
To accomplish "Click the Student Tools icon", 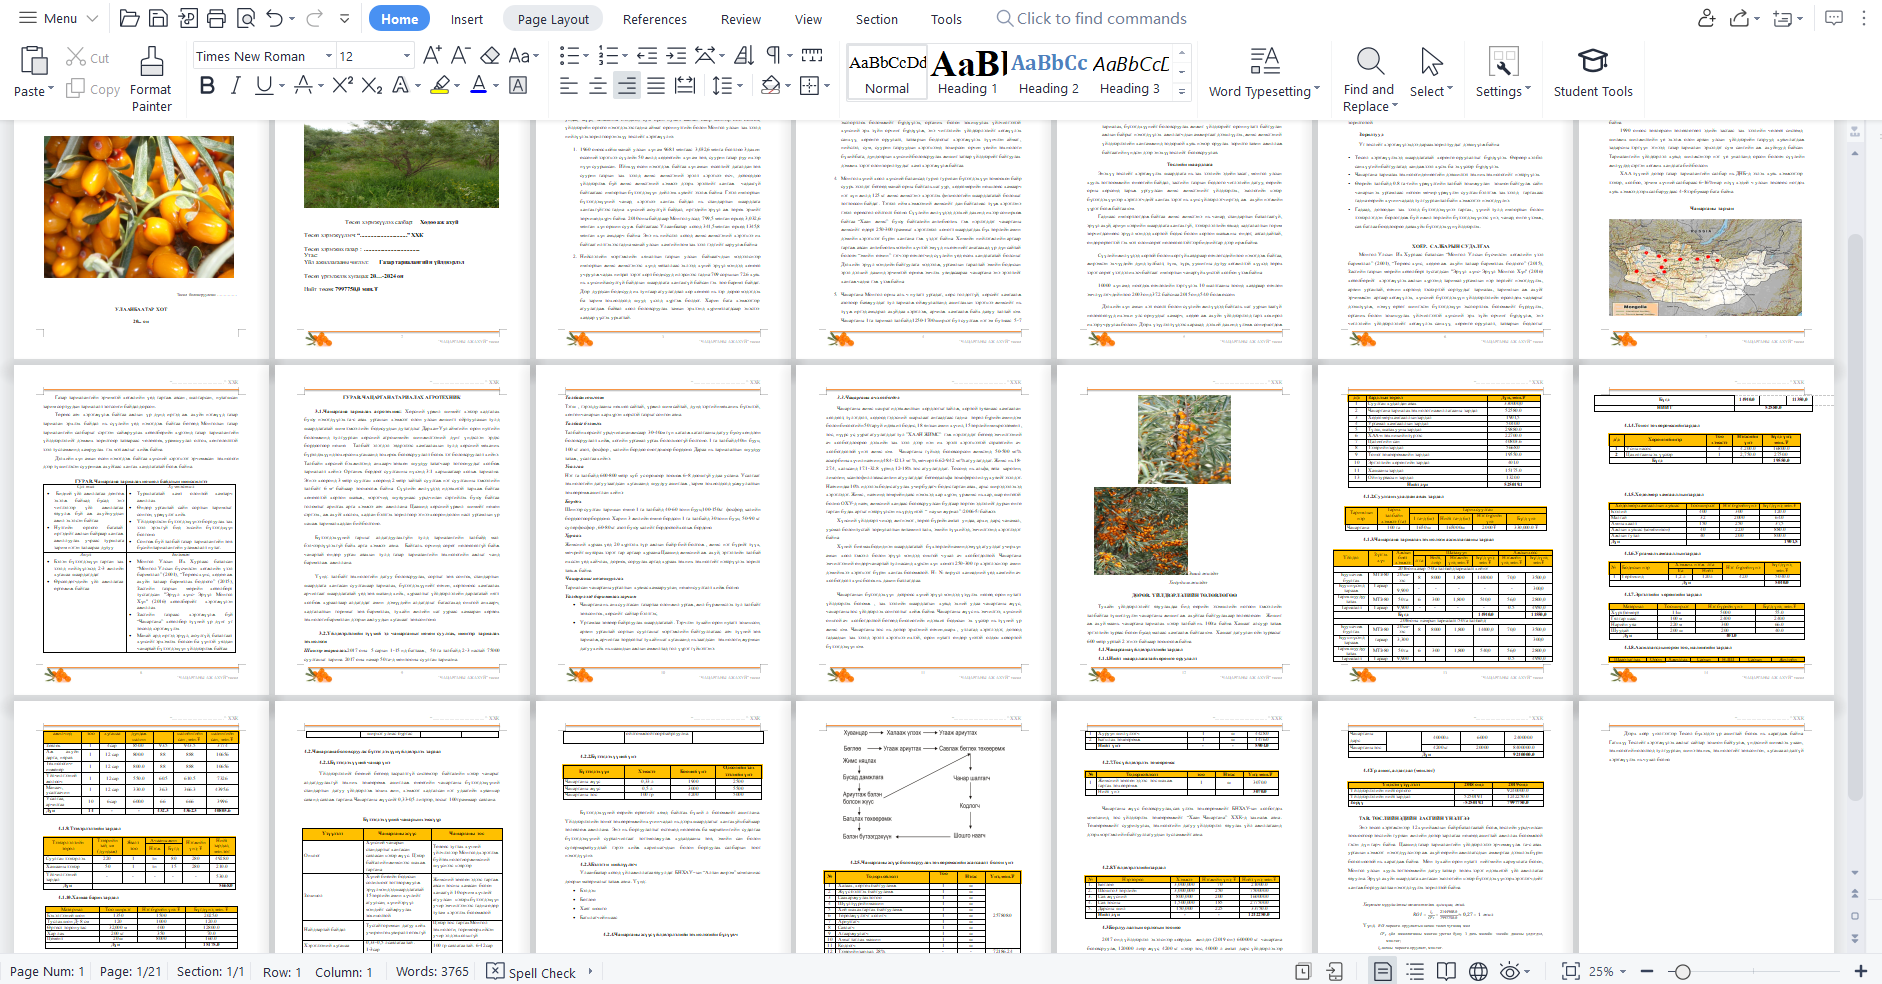I will click(1592, 73).
